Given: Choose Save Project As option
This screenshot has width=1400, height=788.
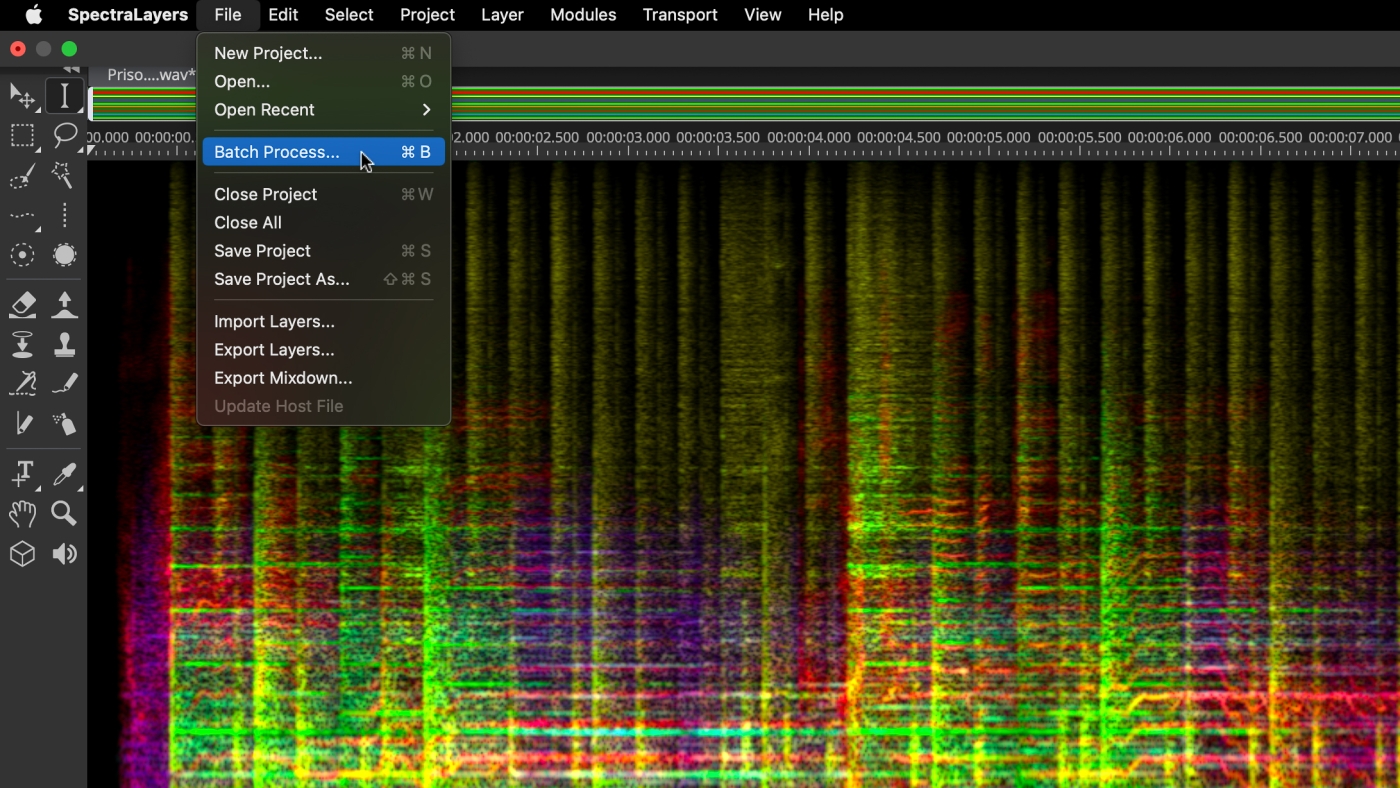Looking at the screenshot, I should (282, 279).
